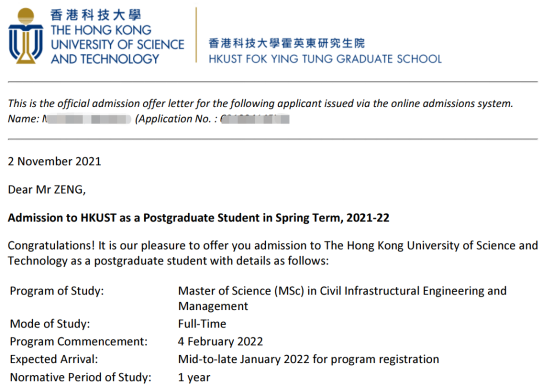Click the 'Mode of Study:' label

click(x=50, y=324)
